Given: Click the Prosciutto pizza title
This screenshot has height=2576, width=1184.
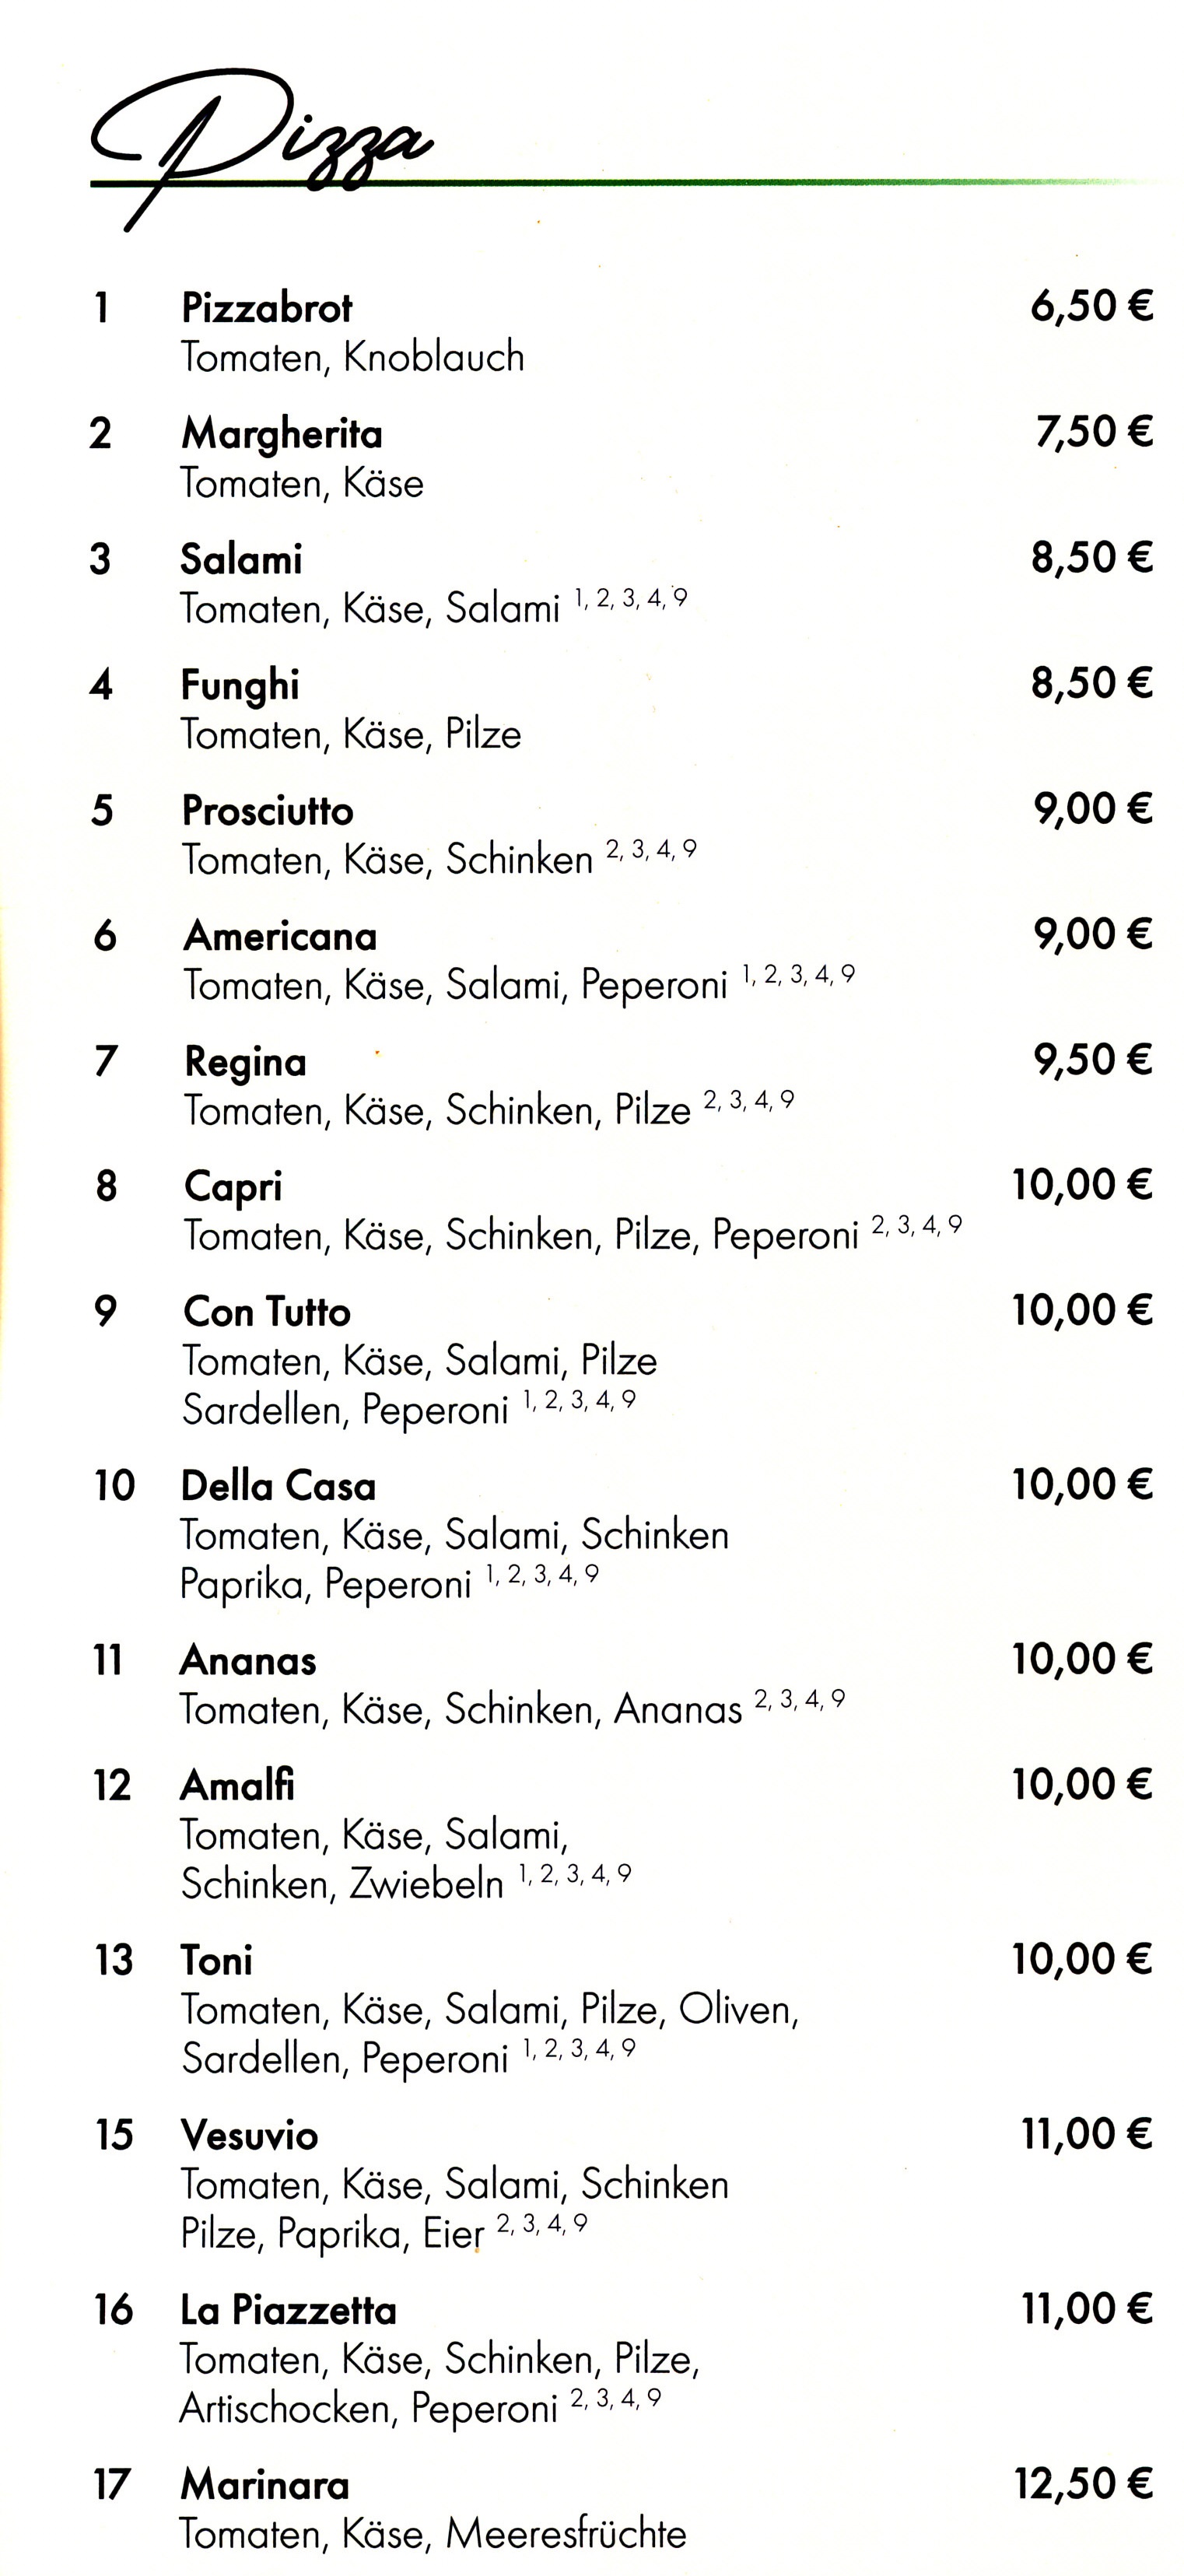Looking at the screenshot, I should 267,810.
